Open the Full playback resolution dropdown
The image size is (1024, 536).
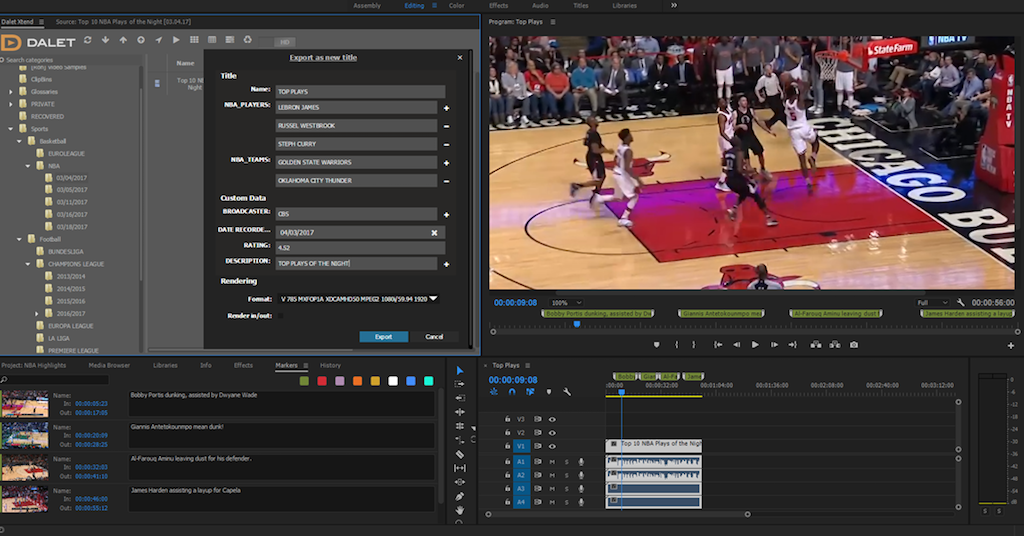(932, 303)
